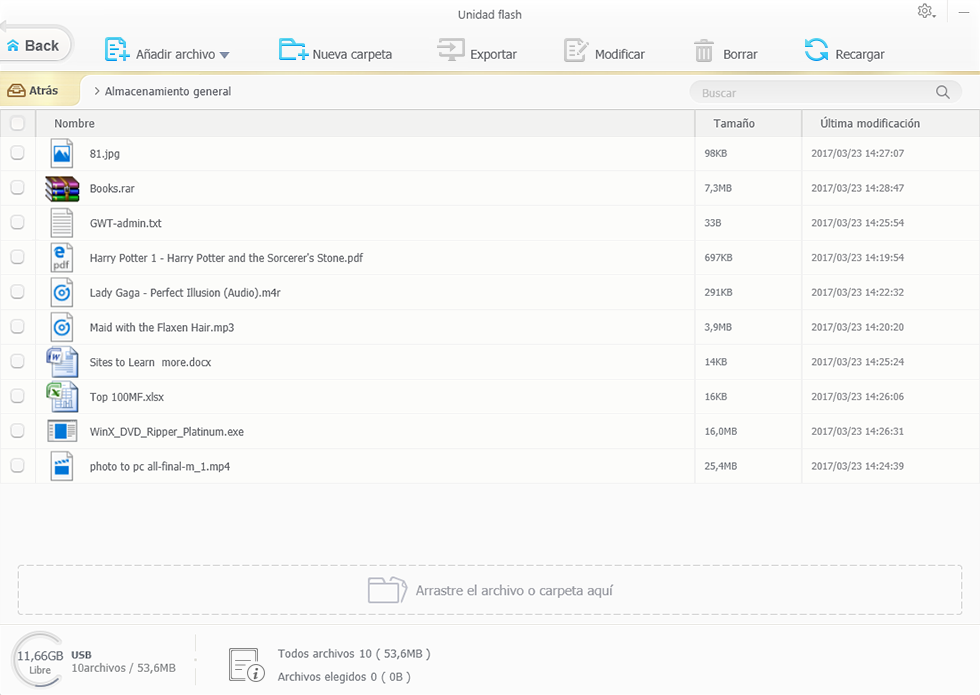Select Sites to Learn more.docx name

click(150, 362)
